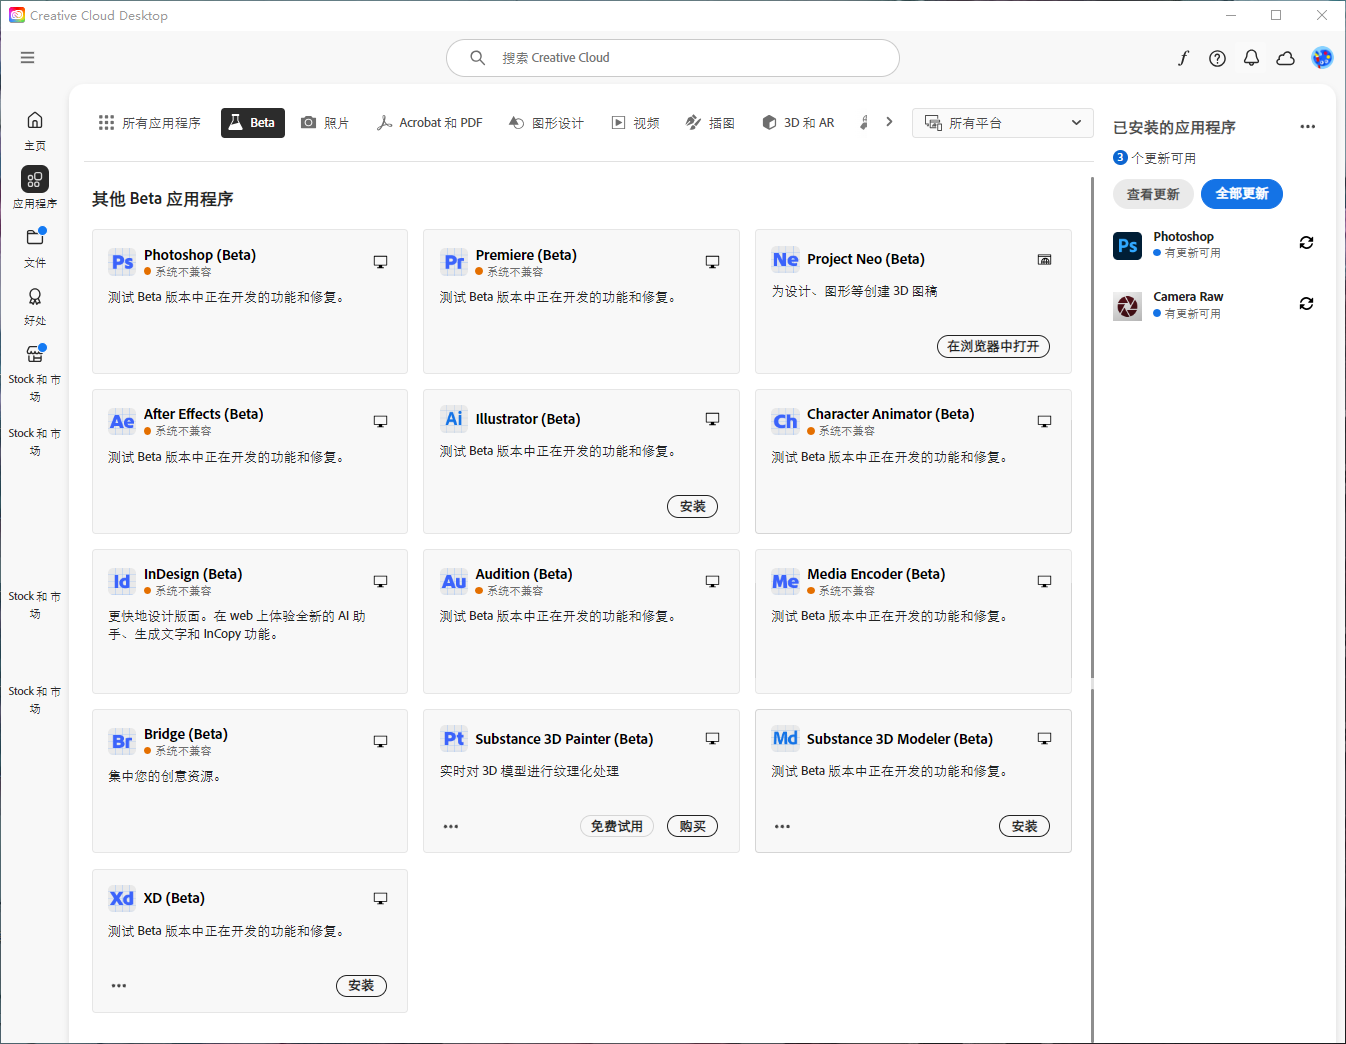1346x1044 pixels.
Task: Open the notifications bell icon
Action: coord(1251,58)
